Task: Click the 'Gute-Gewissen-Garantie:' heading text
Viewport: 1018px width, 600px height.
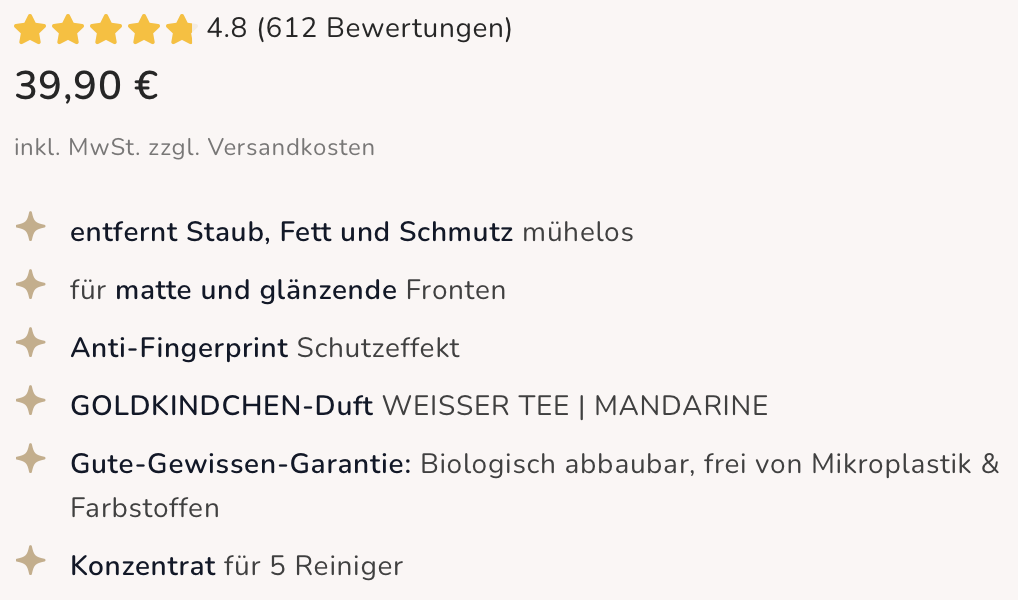Action: (x=241, y=464)
